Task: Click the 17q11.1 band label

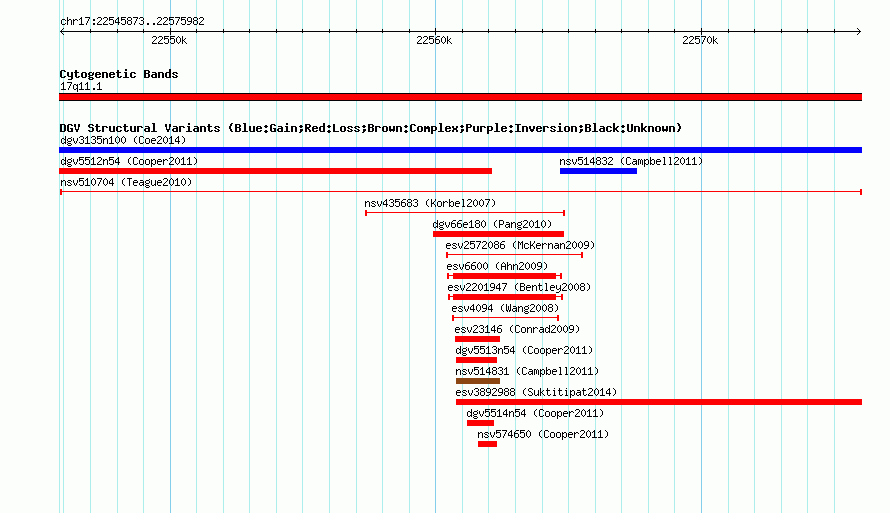Action: tap(81, 86)
